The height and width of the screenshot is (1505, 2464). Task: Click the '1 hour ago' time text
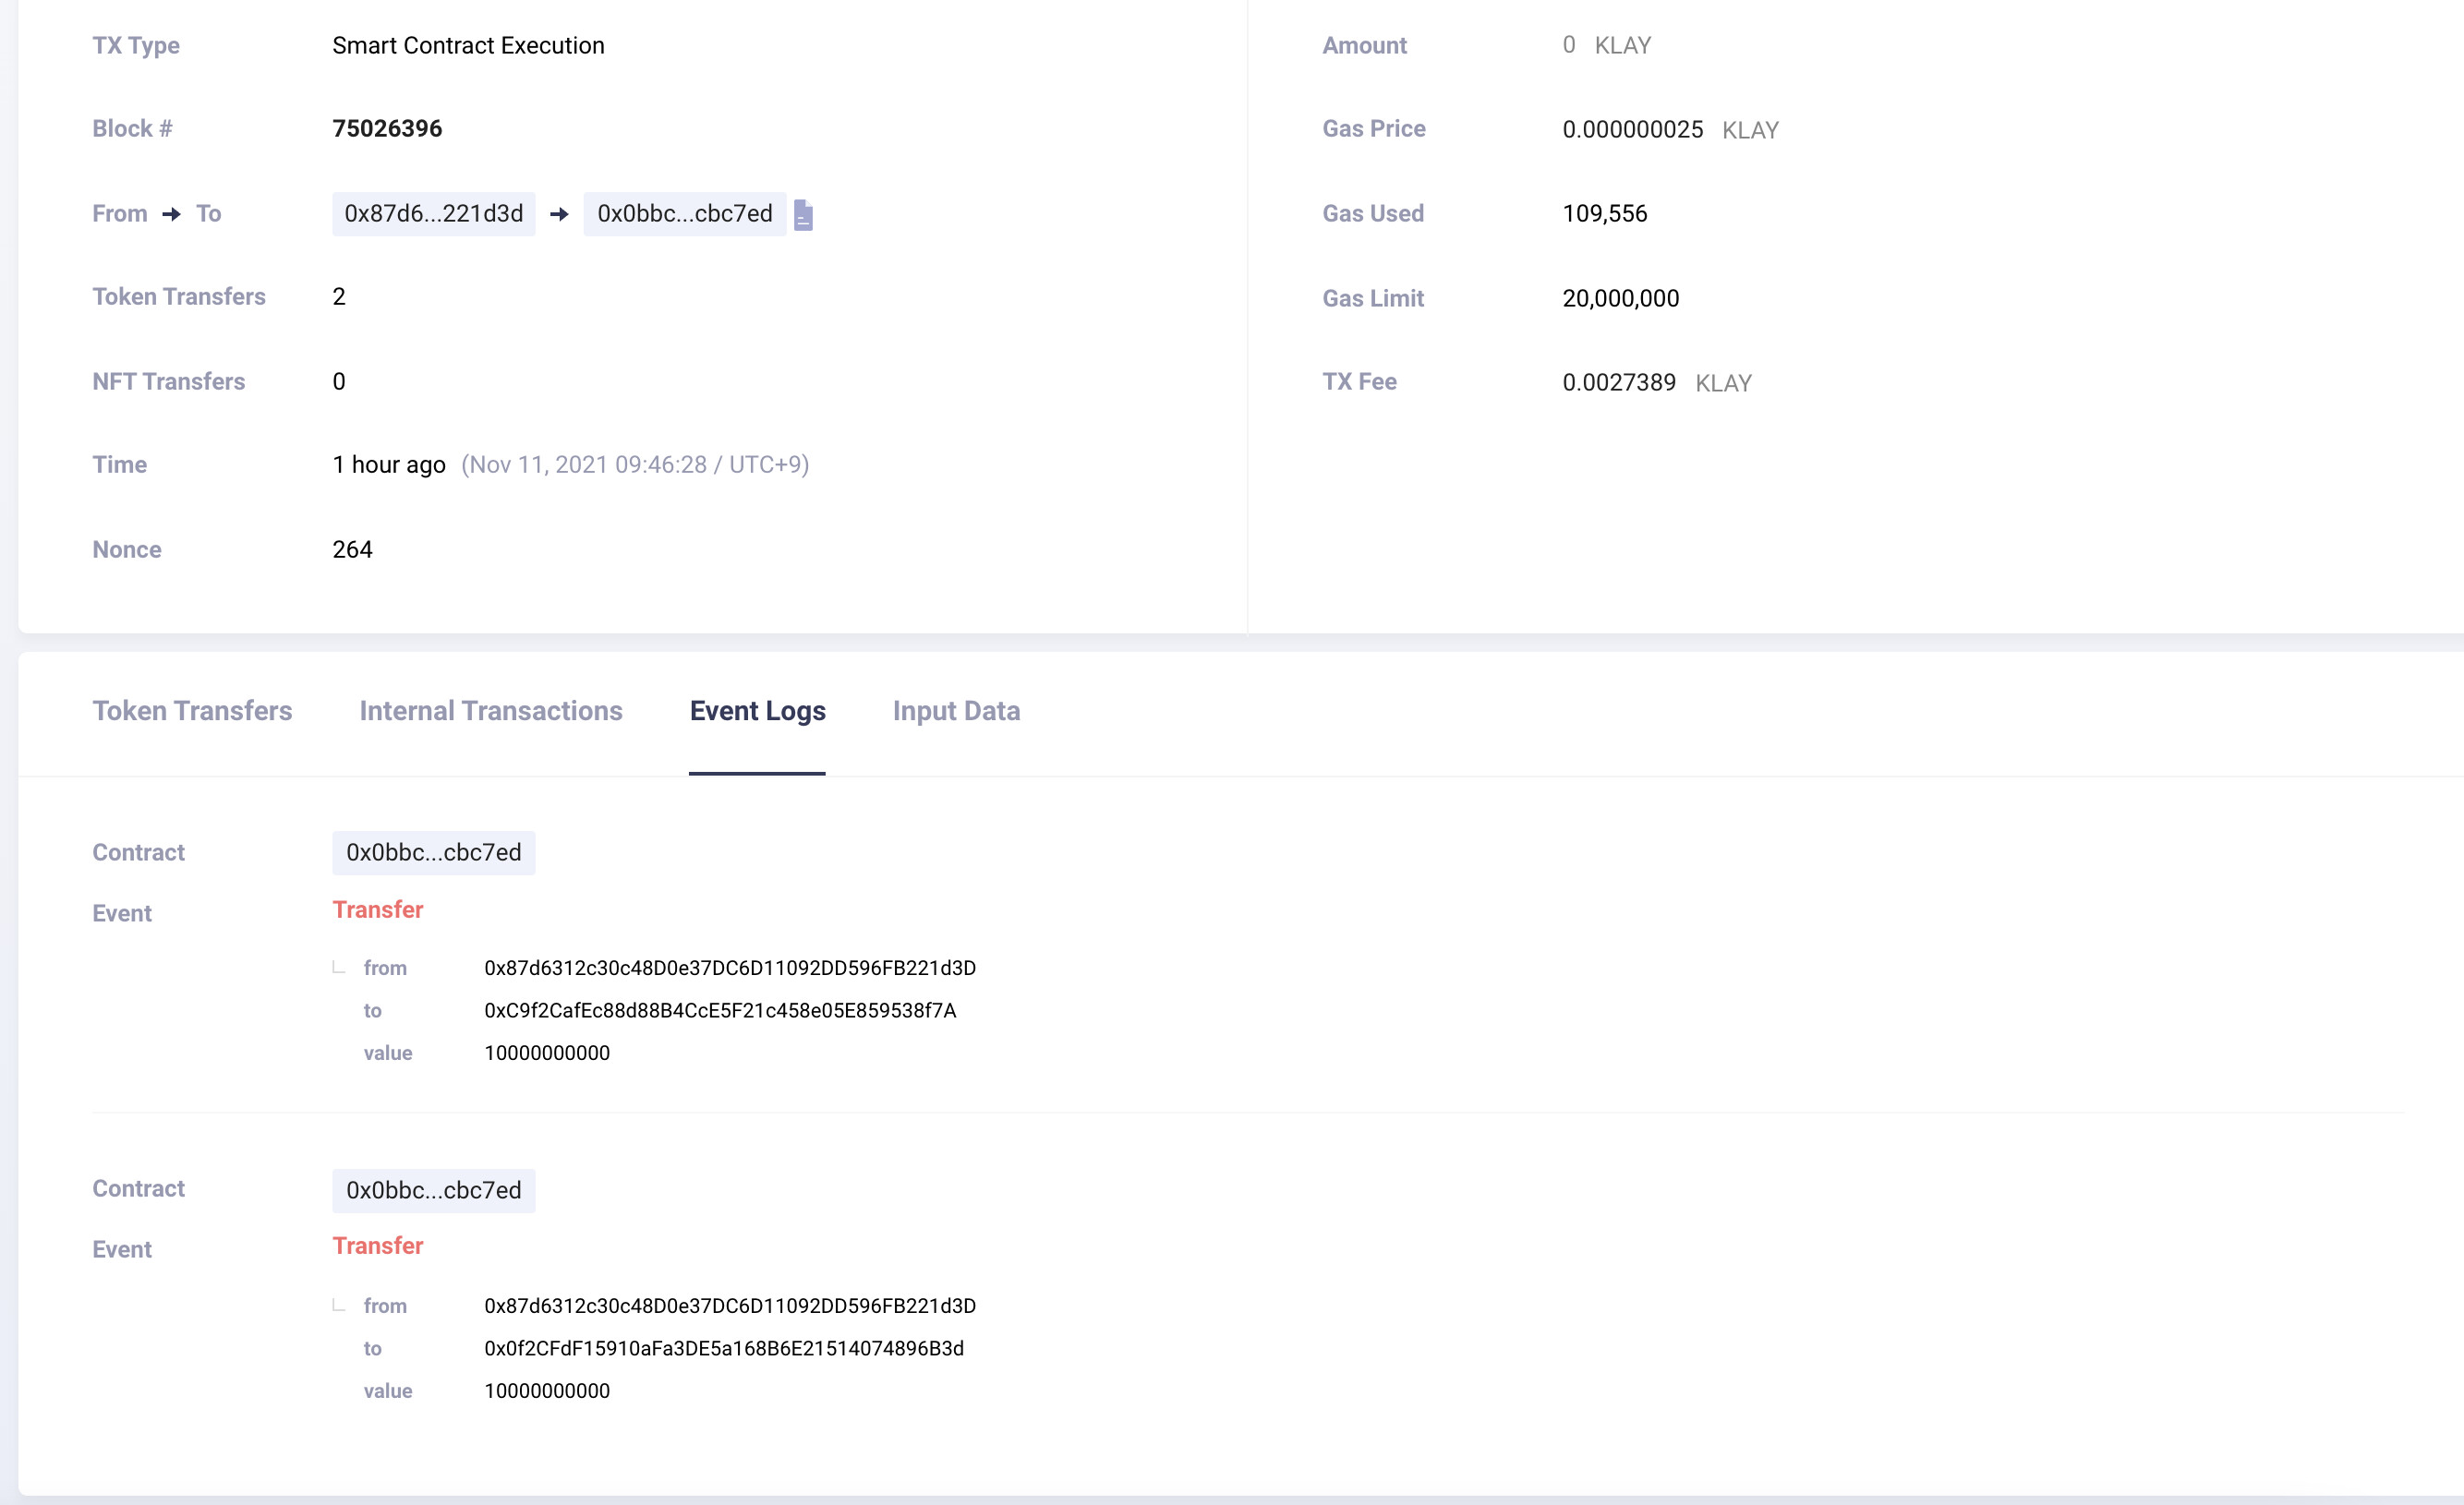click(389, 464)
